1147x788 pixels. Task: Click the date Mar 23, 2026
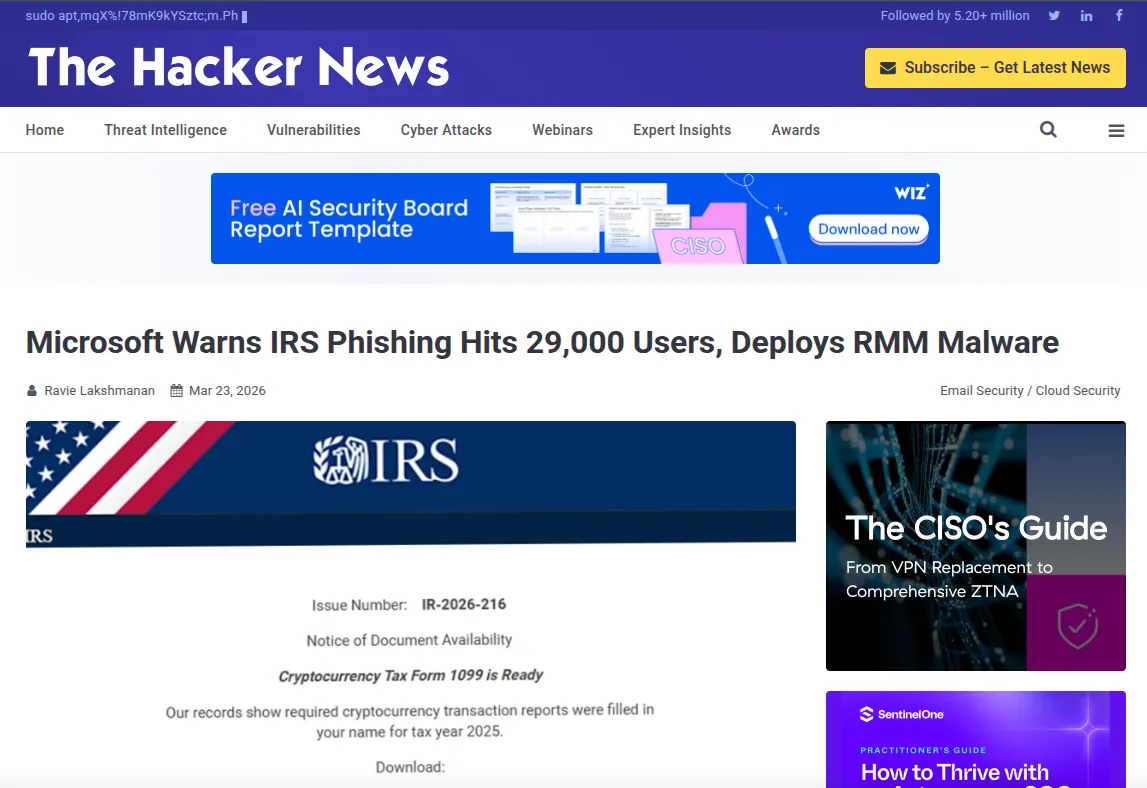[x=227, y=391]
